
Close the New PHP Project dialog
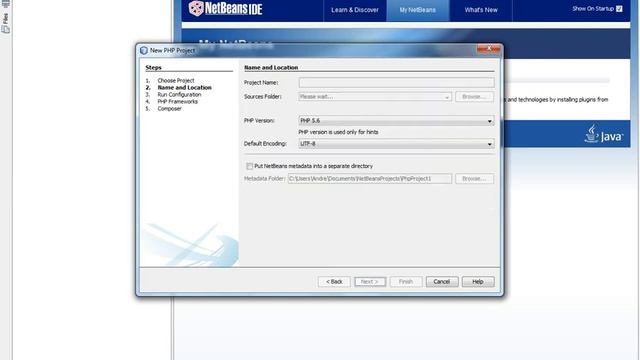489,49
